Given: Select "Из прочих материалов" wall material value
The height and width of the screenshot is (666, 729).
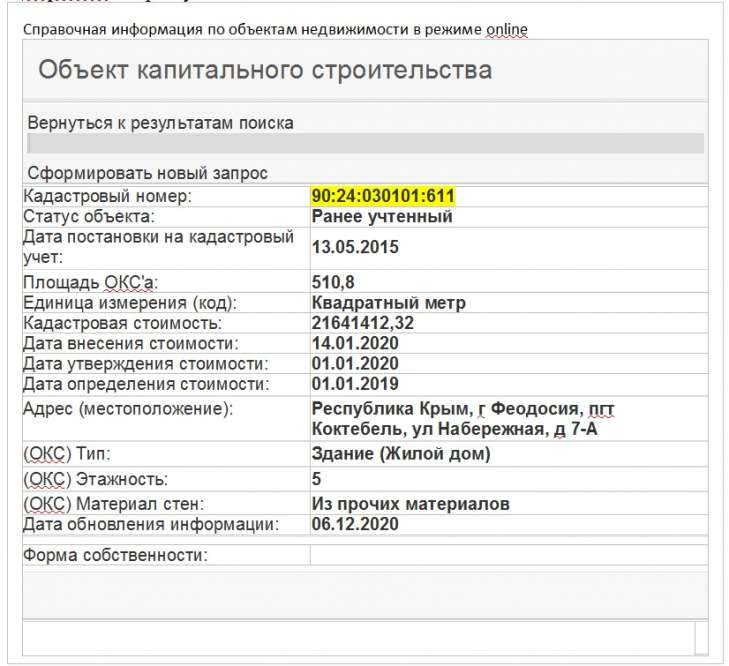Looking at the screenshot, I should tap(410, 504).
